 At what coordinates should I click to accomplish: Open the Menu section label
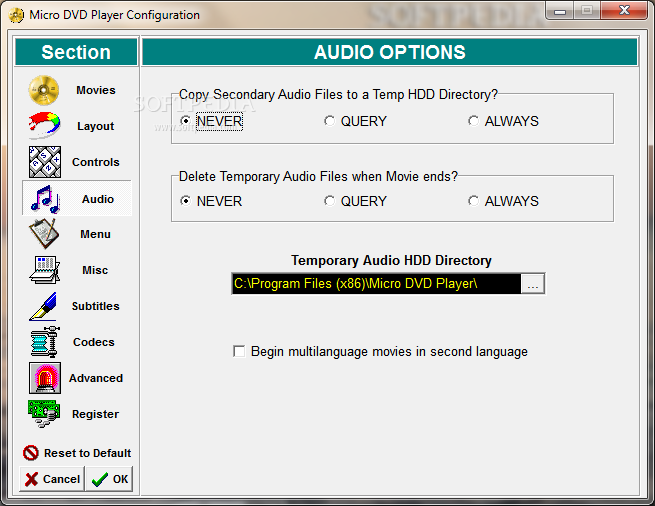(95, 234)
